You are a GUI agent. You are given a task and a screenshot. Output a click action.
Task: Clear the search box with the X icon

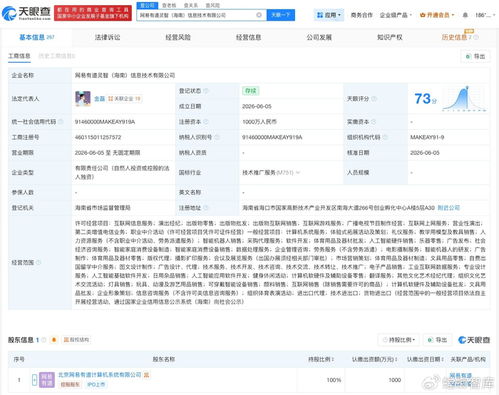pyautogui.click(x=259, y=15)
